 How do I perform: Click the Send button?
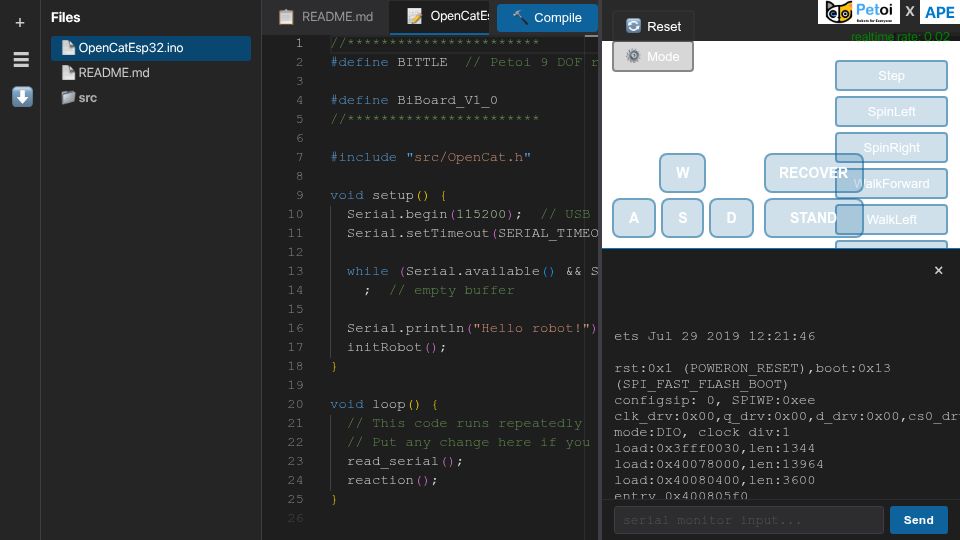(918, 520)
